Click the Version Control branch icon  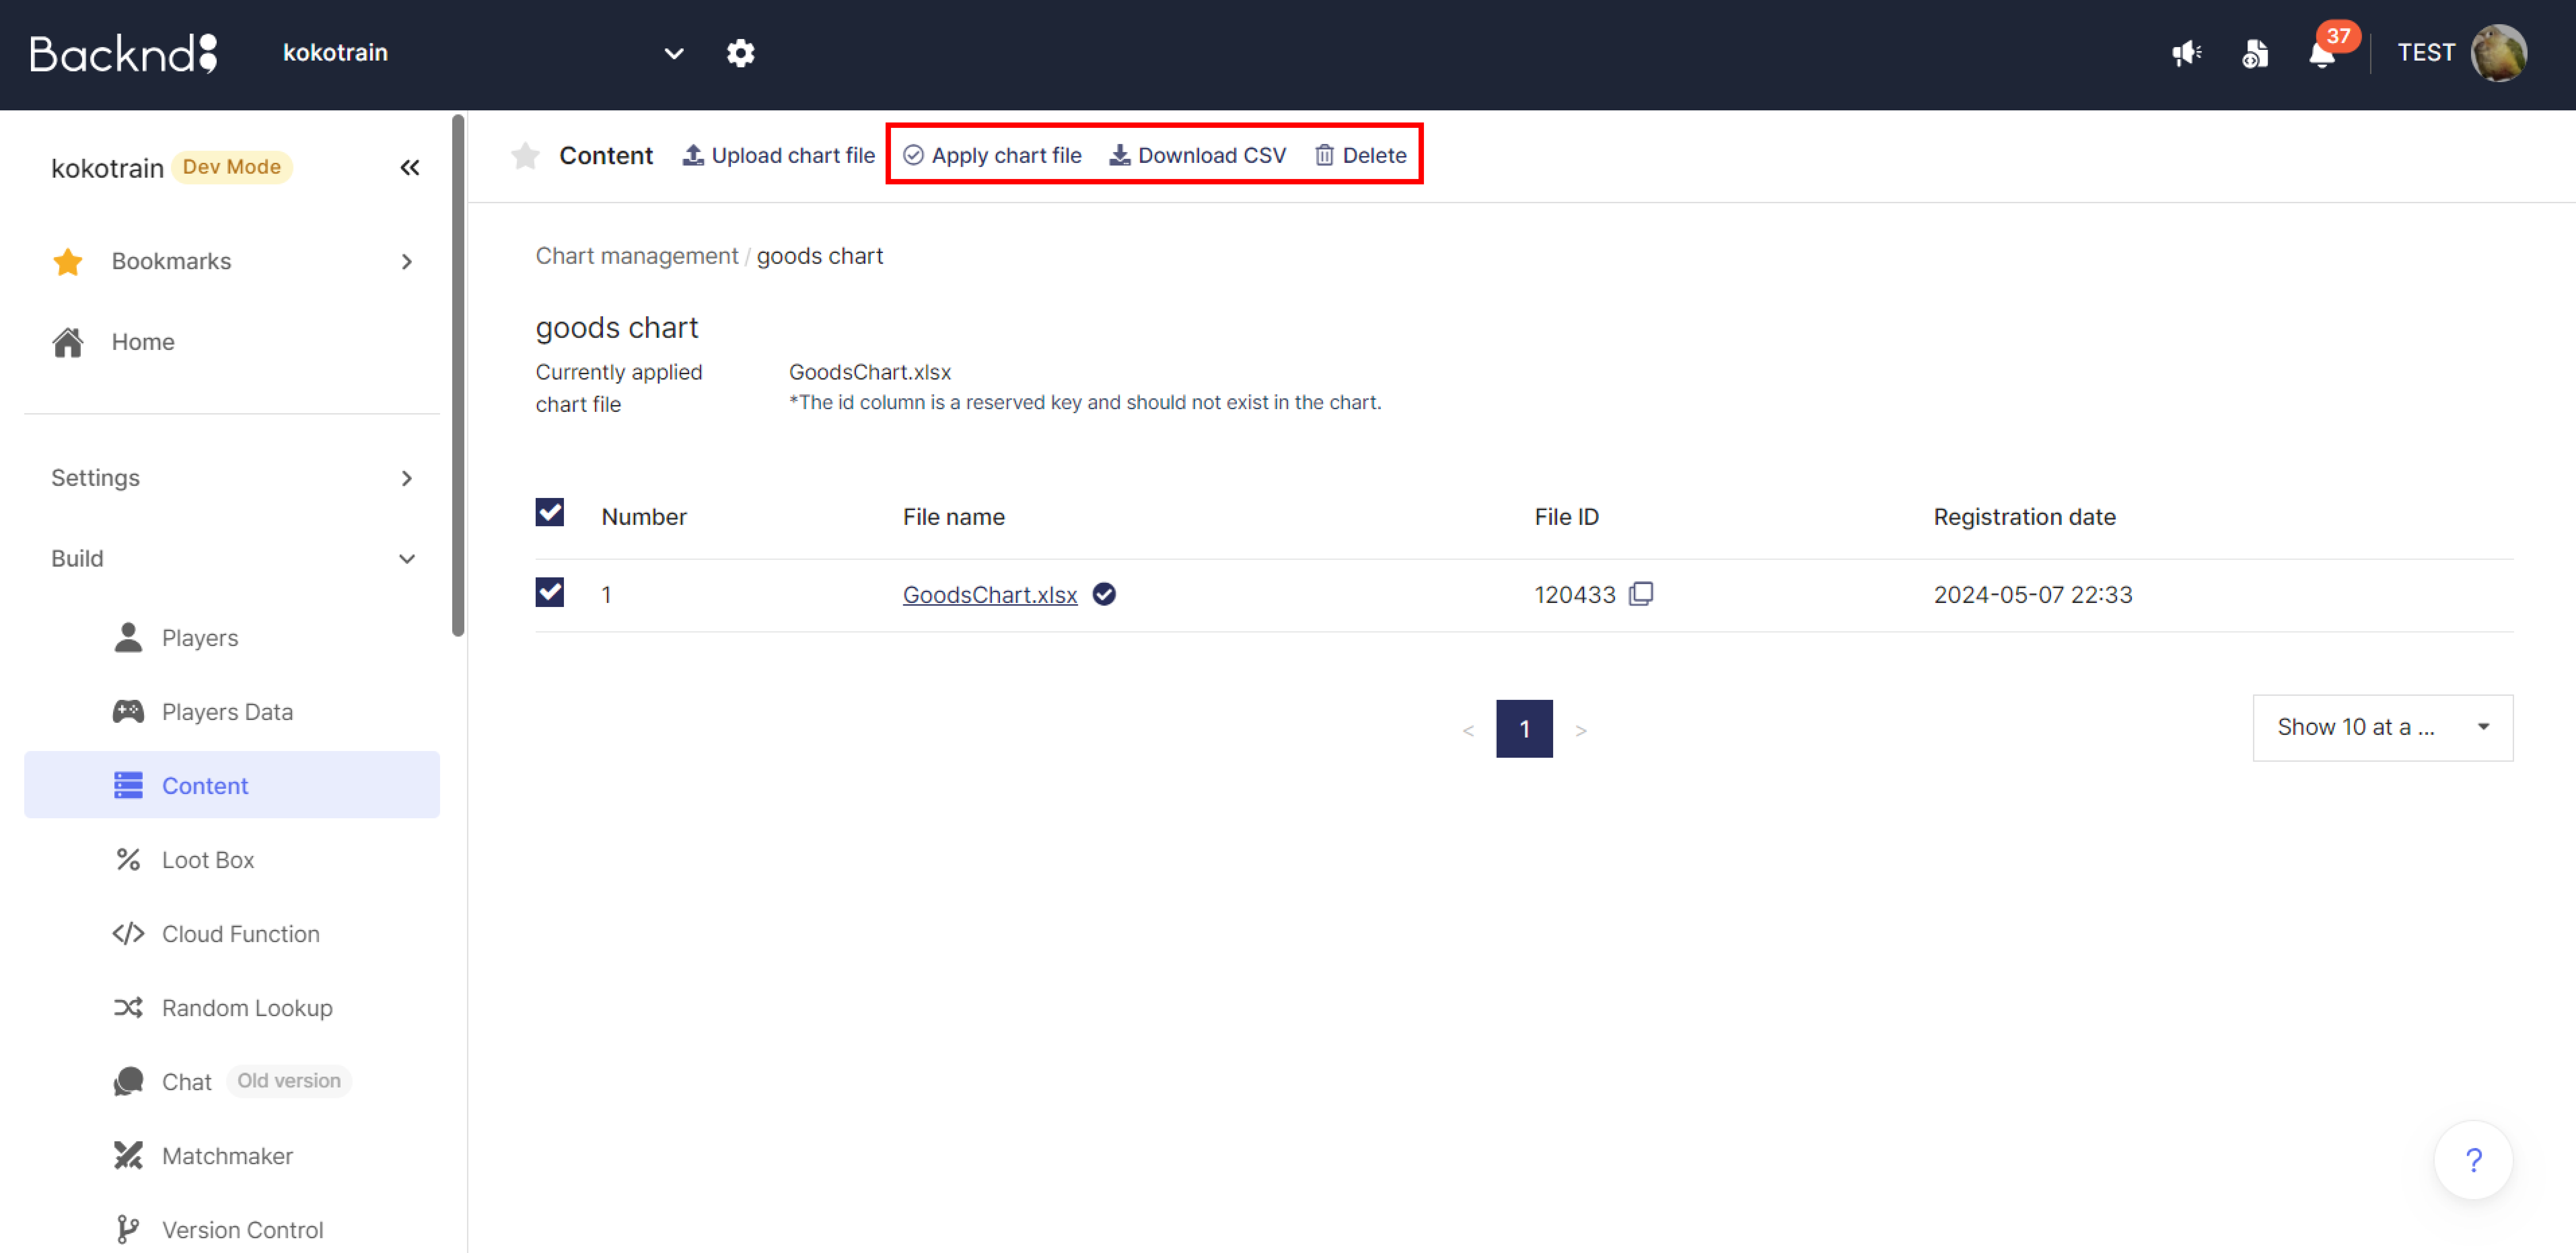[x=128, y=1229]
